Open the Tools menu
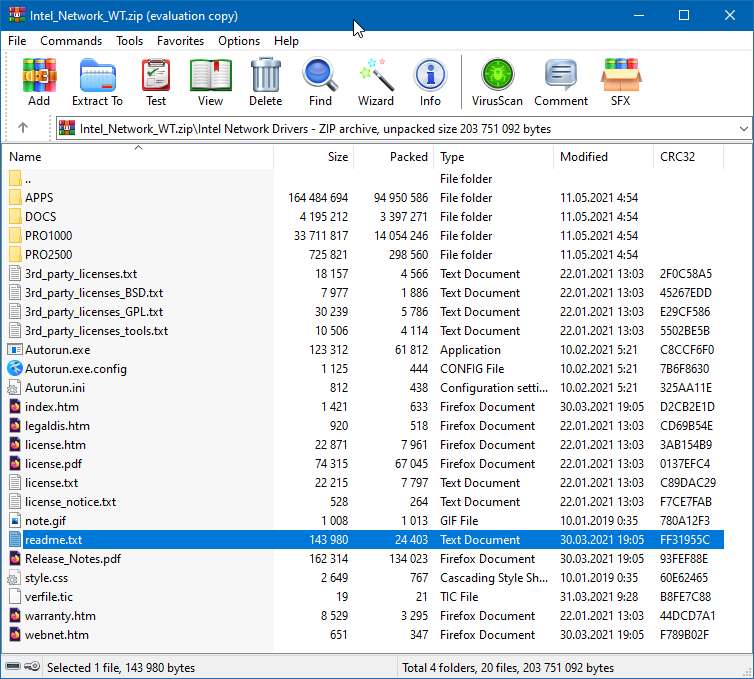 129,41
